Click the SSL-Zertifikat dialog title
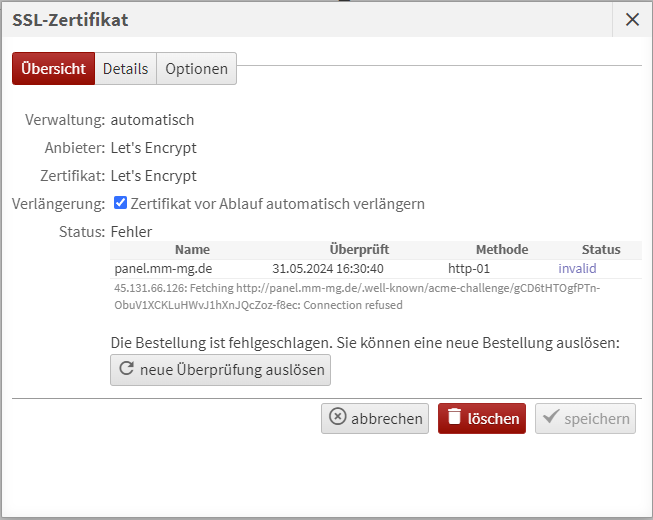Viewport: 653px width, 520px height. [x=70, y=19]
